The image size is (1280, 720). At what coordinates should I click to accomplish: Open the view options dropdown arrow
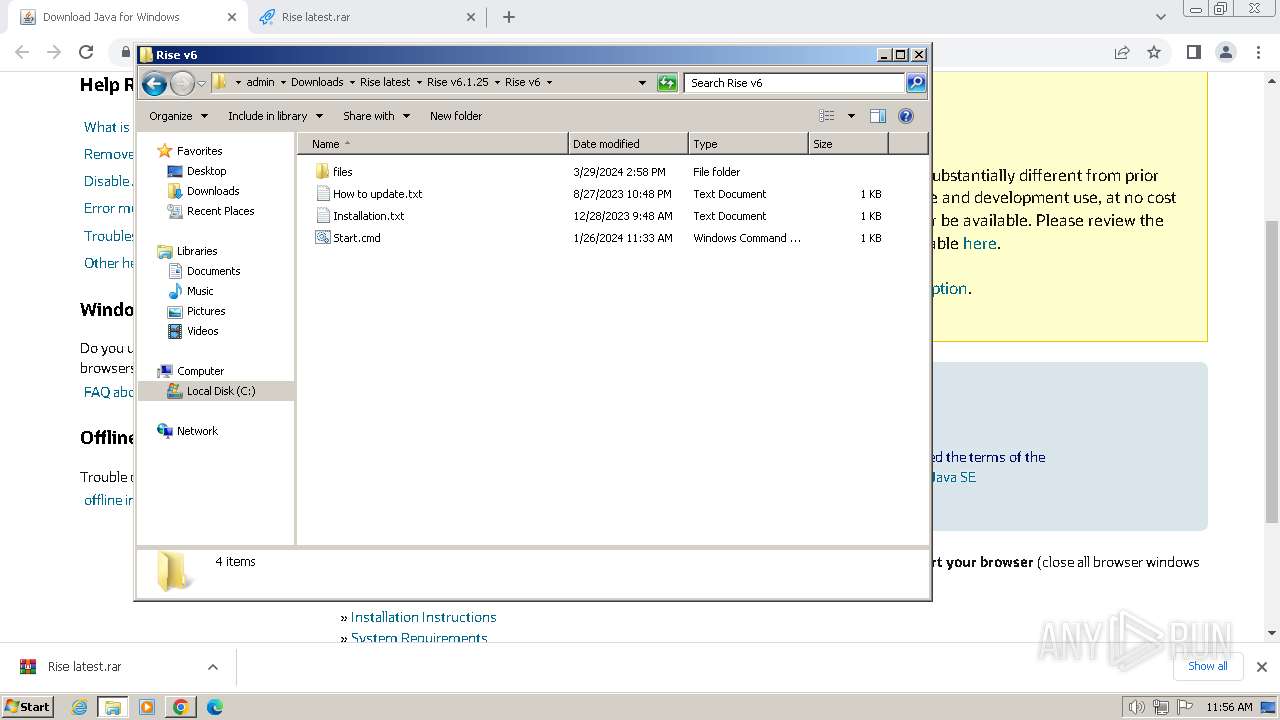851,116
